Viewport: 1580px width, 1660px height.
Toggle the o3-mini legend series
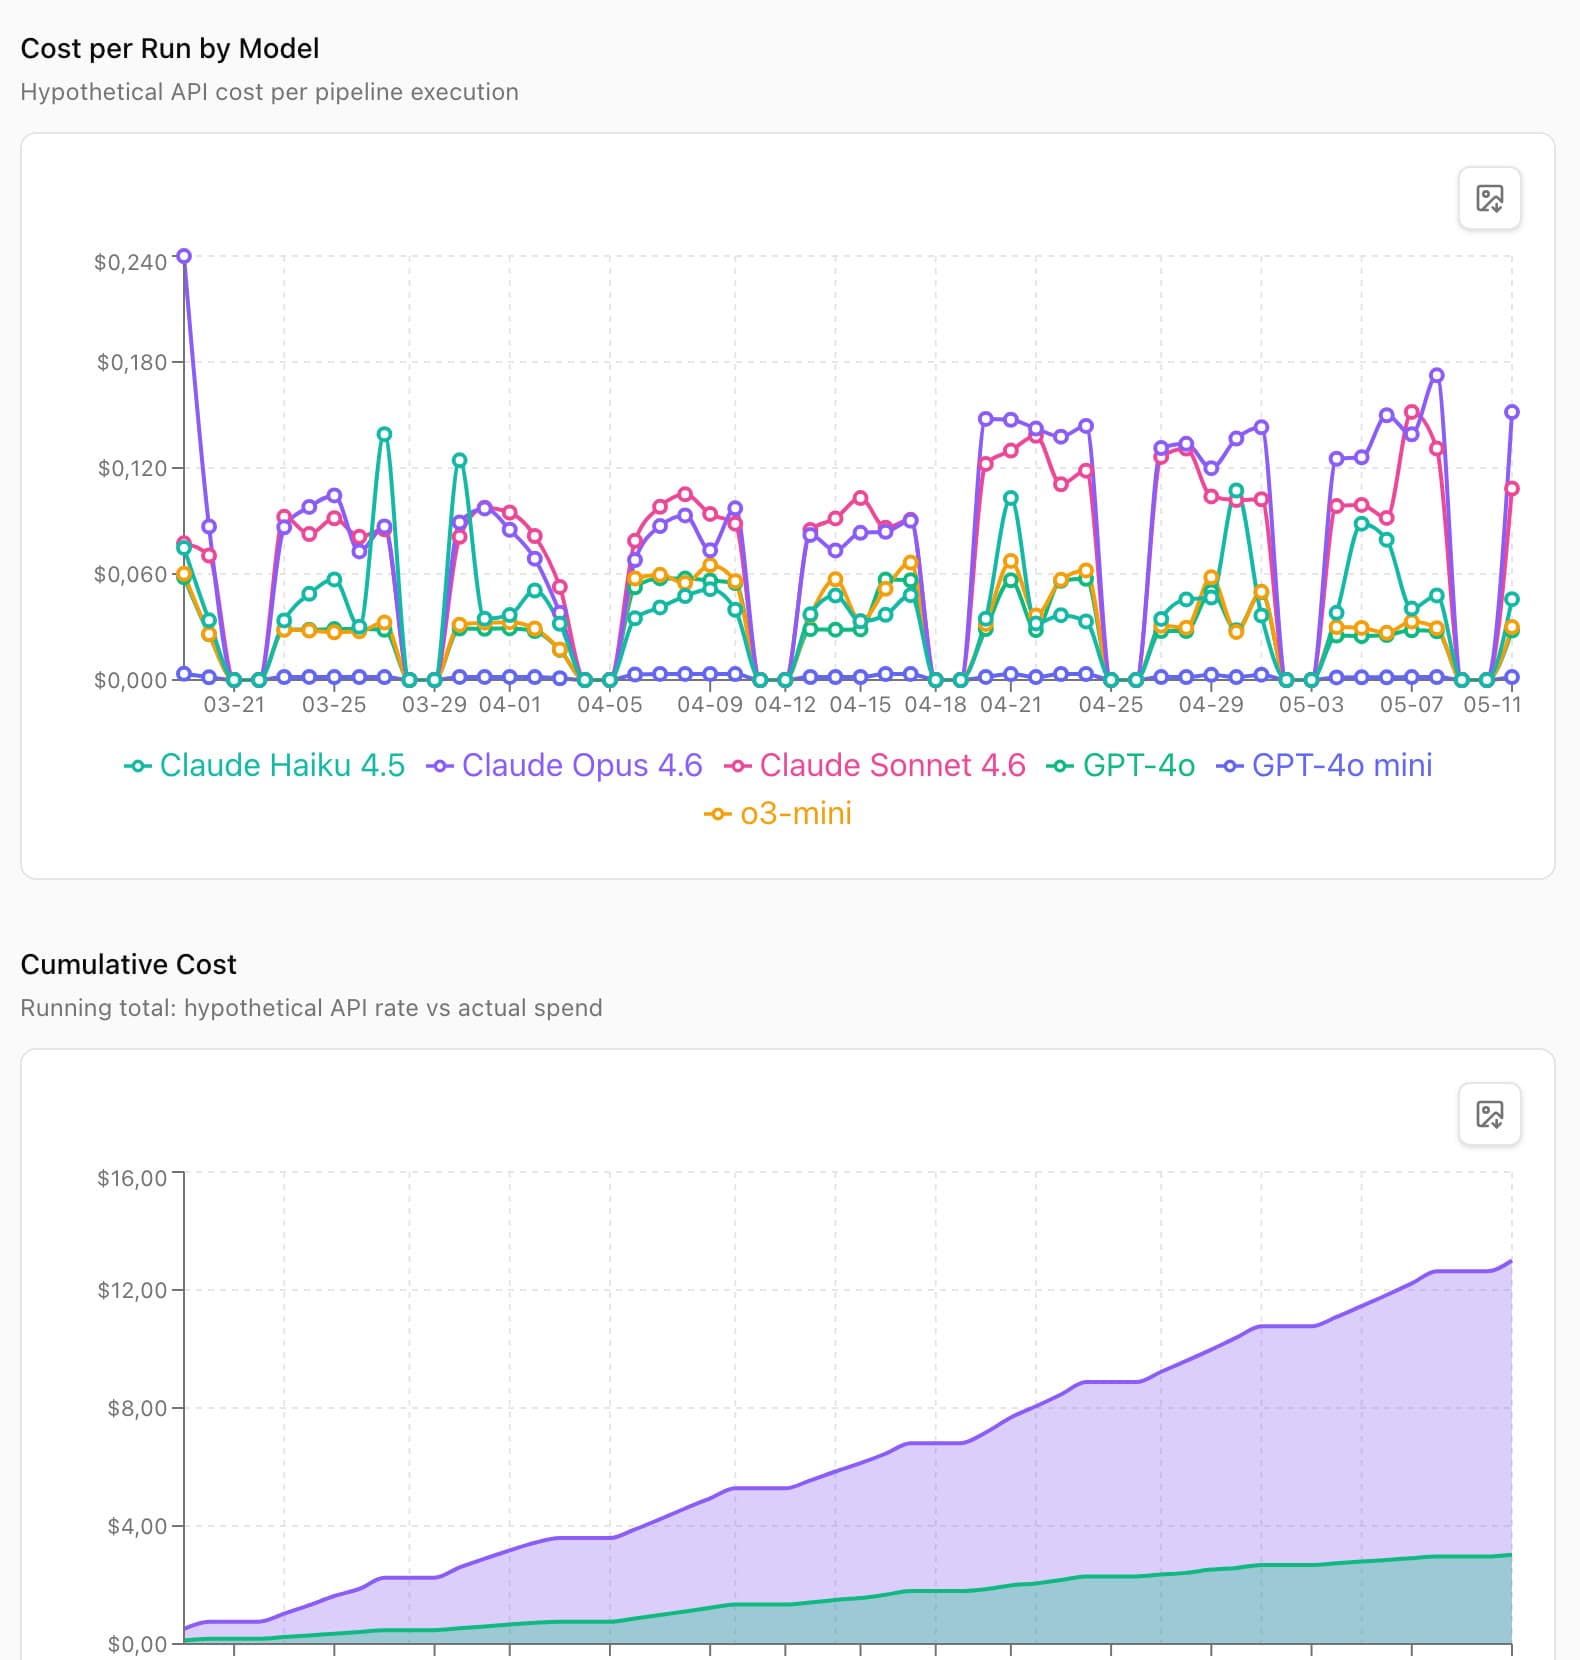[x=778, y=814]
